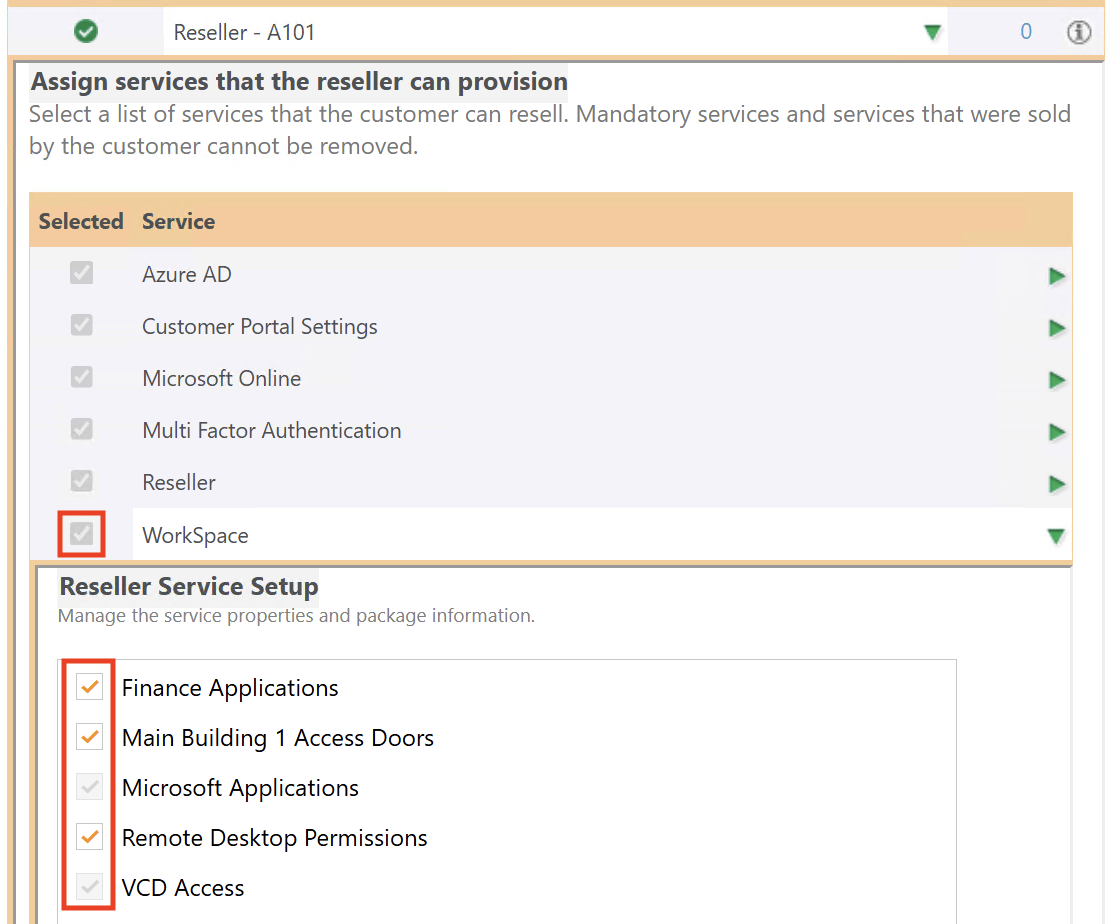Image resolution: width=1112 pixels, height=924 pixels.
Task: Click the Microsoft Applications checkbox
Action: click(90, 787)
